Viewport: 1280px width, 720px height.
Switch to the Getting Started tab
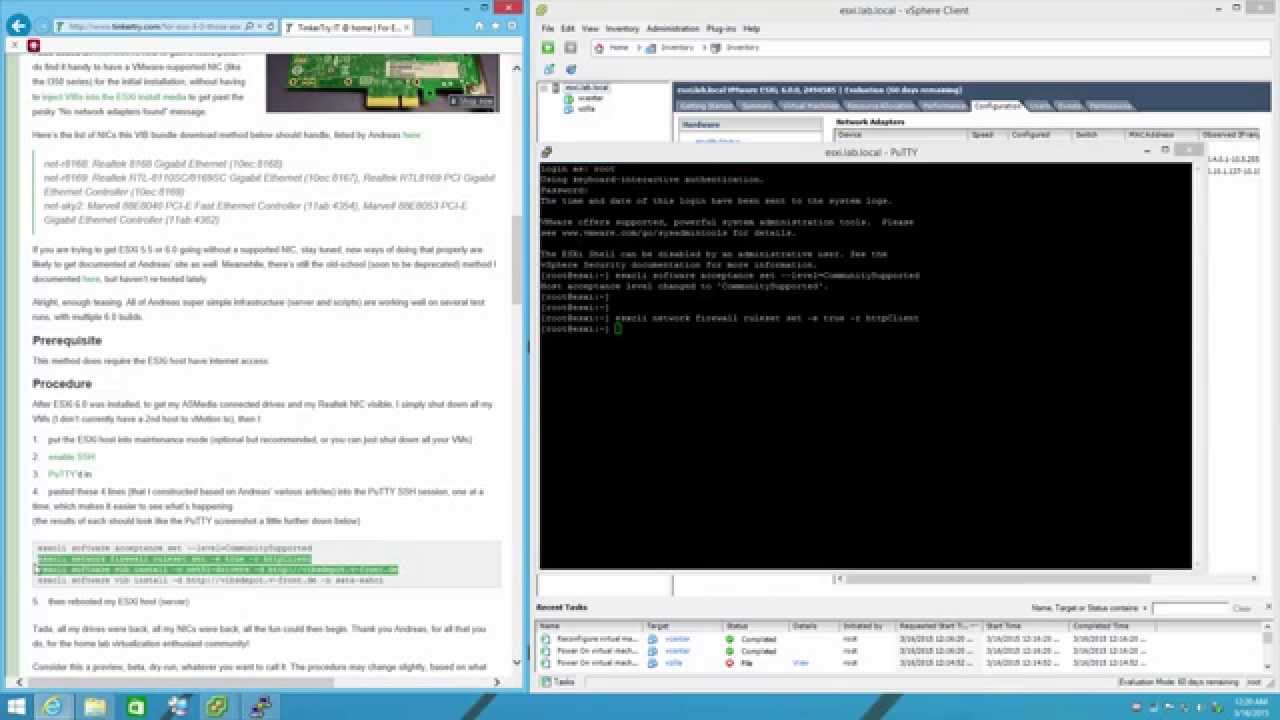(x=706, y=106)
